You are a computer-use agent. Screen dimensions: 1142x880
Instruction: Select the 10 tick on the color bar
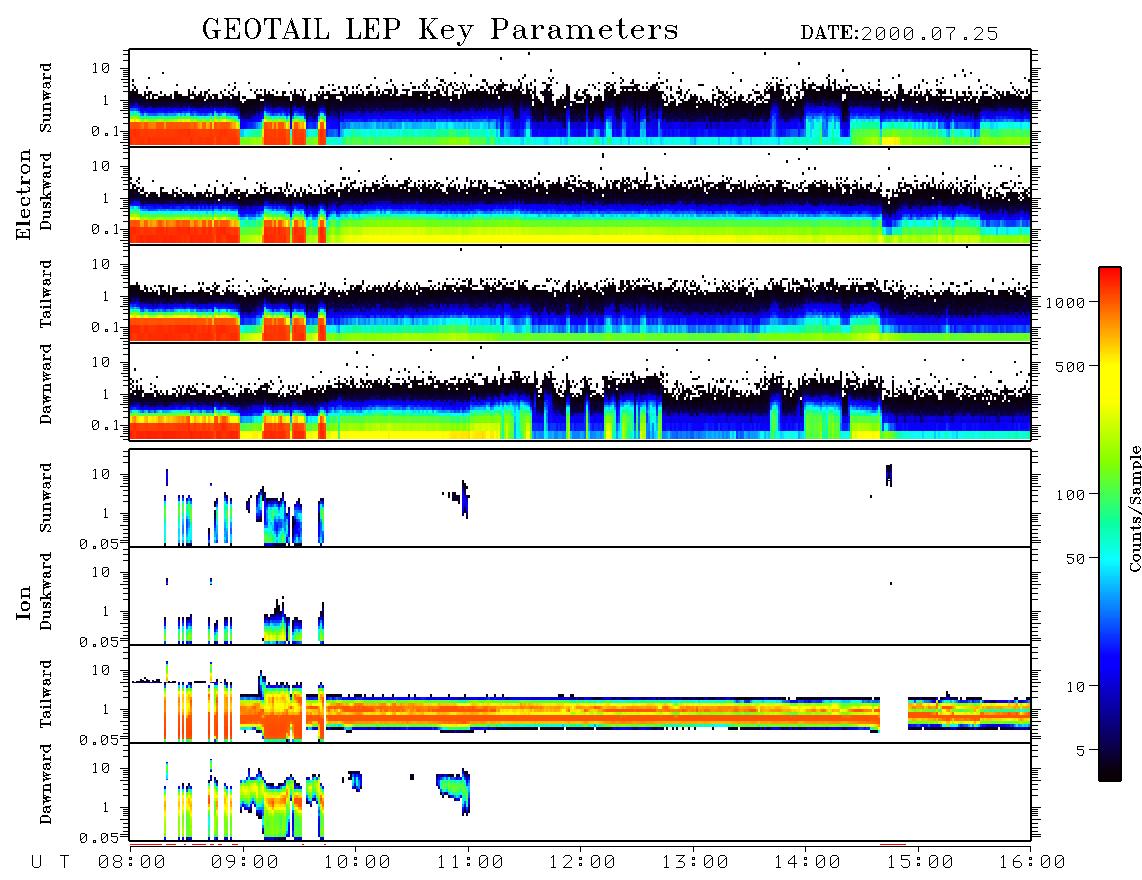(x=1075, y=687)
